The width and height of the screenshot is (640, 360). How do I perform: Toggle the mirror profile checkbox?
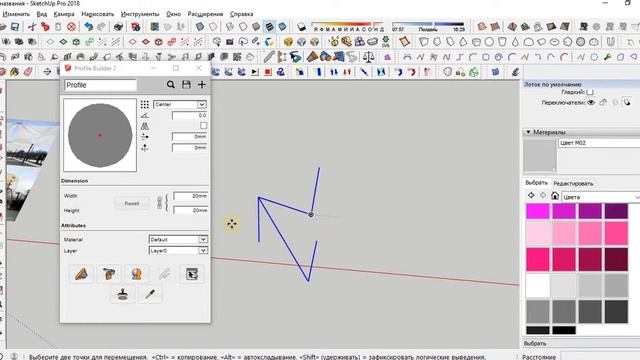point(203,125)
